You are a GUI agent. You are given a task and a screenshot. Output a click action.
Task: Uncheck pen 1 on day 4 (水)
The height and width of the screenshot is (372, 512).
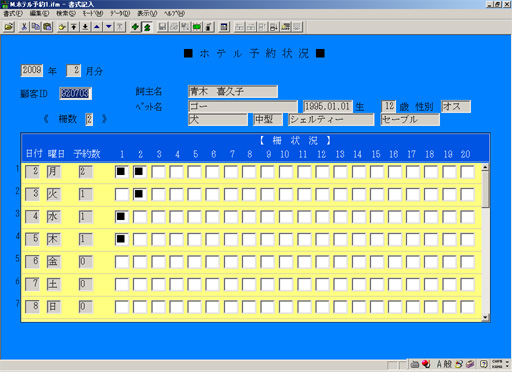point(121,217)
